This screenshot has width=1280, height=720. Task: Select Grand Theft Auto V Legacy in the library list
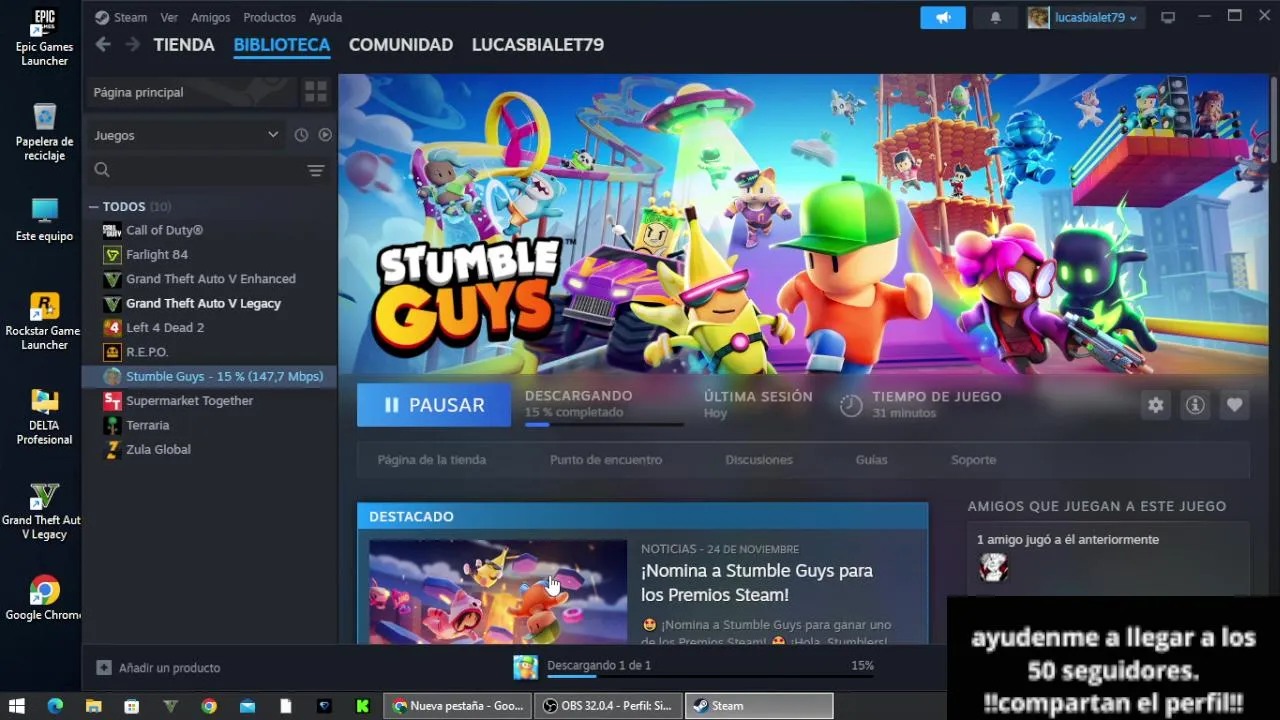tap(203, 303)
